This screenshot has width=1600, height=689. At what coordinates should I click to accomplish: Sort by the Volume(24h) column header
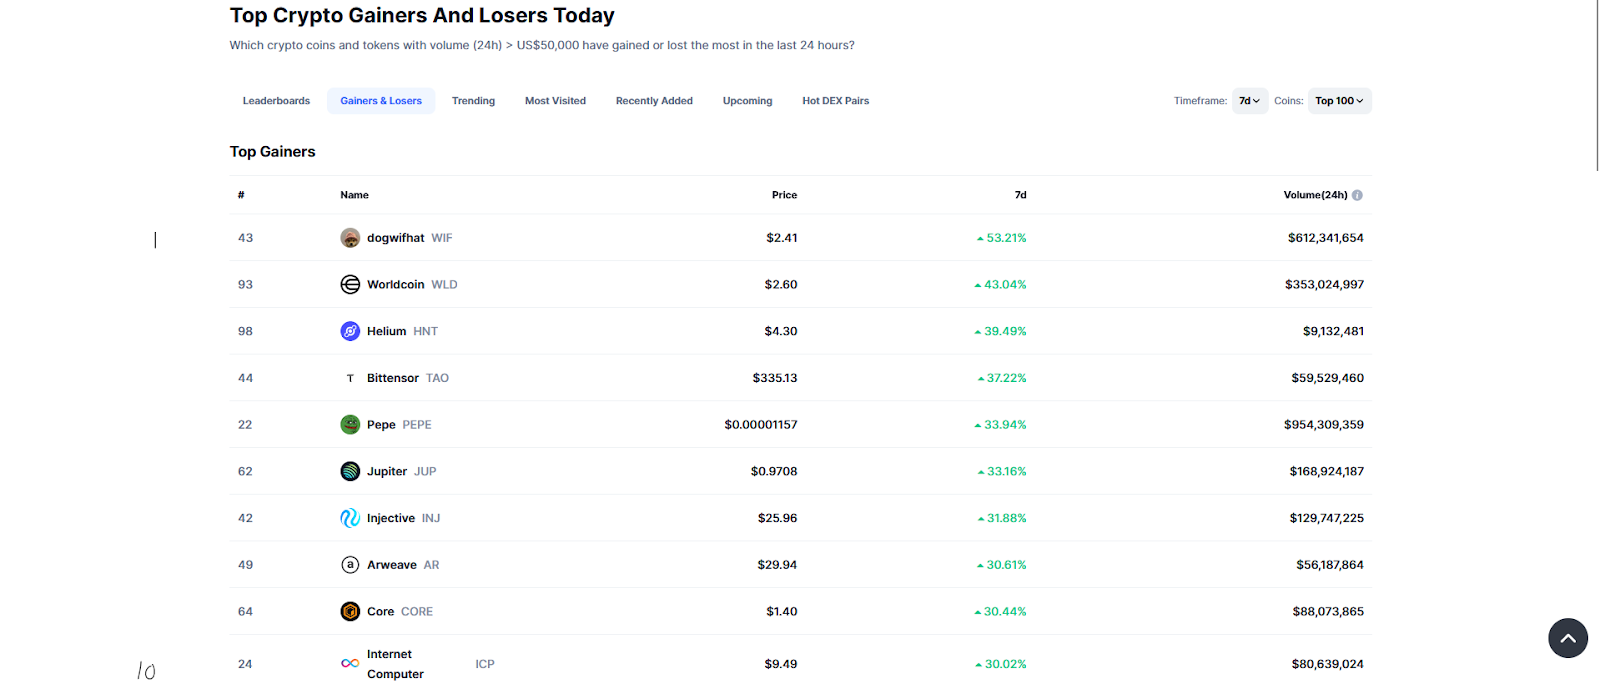click(1316, 195)
